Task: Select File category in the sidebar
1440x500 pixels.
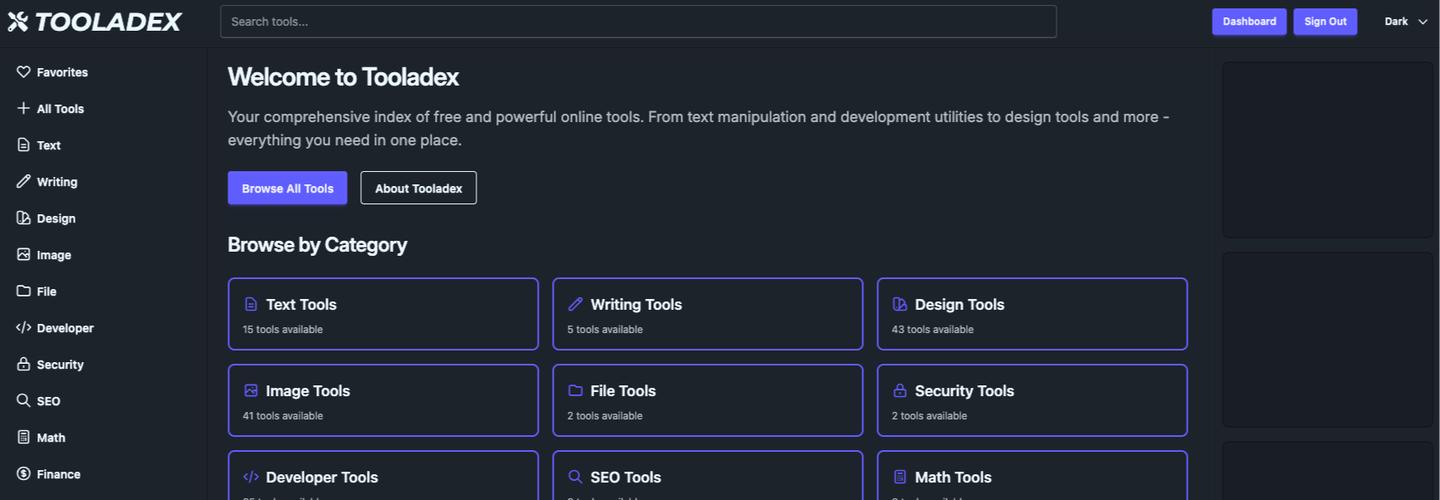Action: pos(104,291)
